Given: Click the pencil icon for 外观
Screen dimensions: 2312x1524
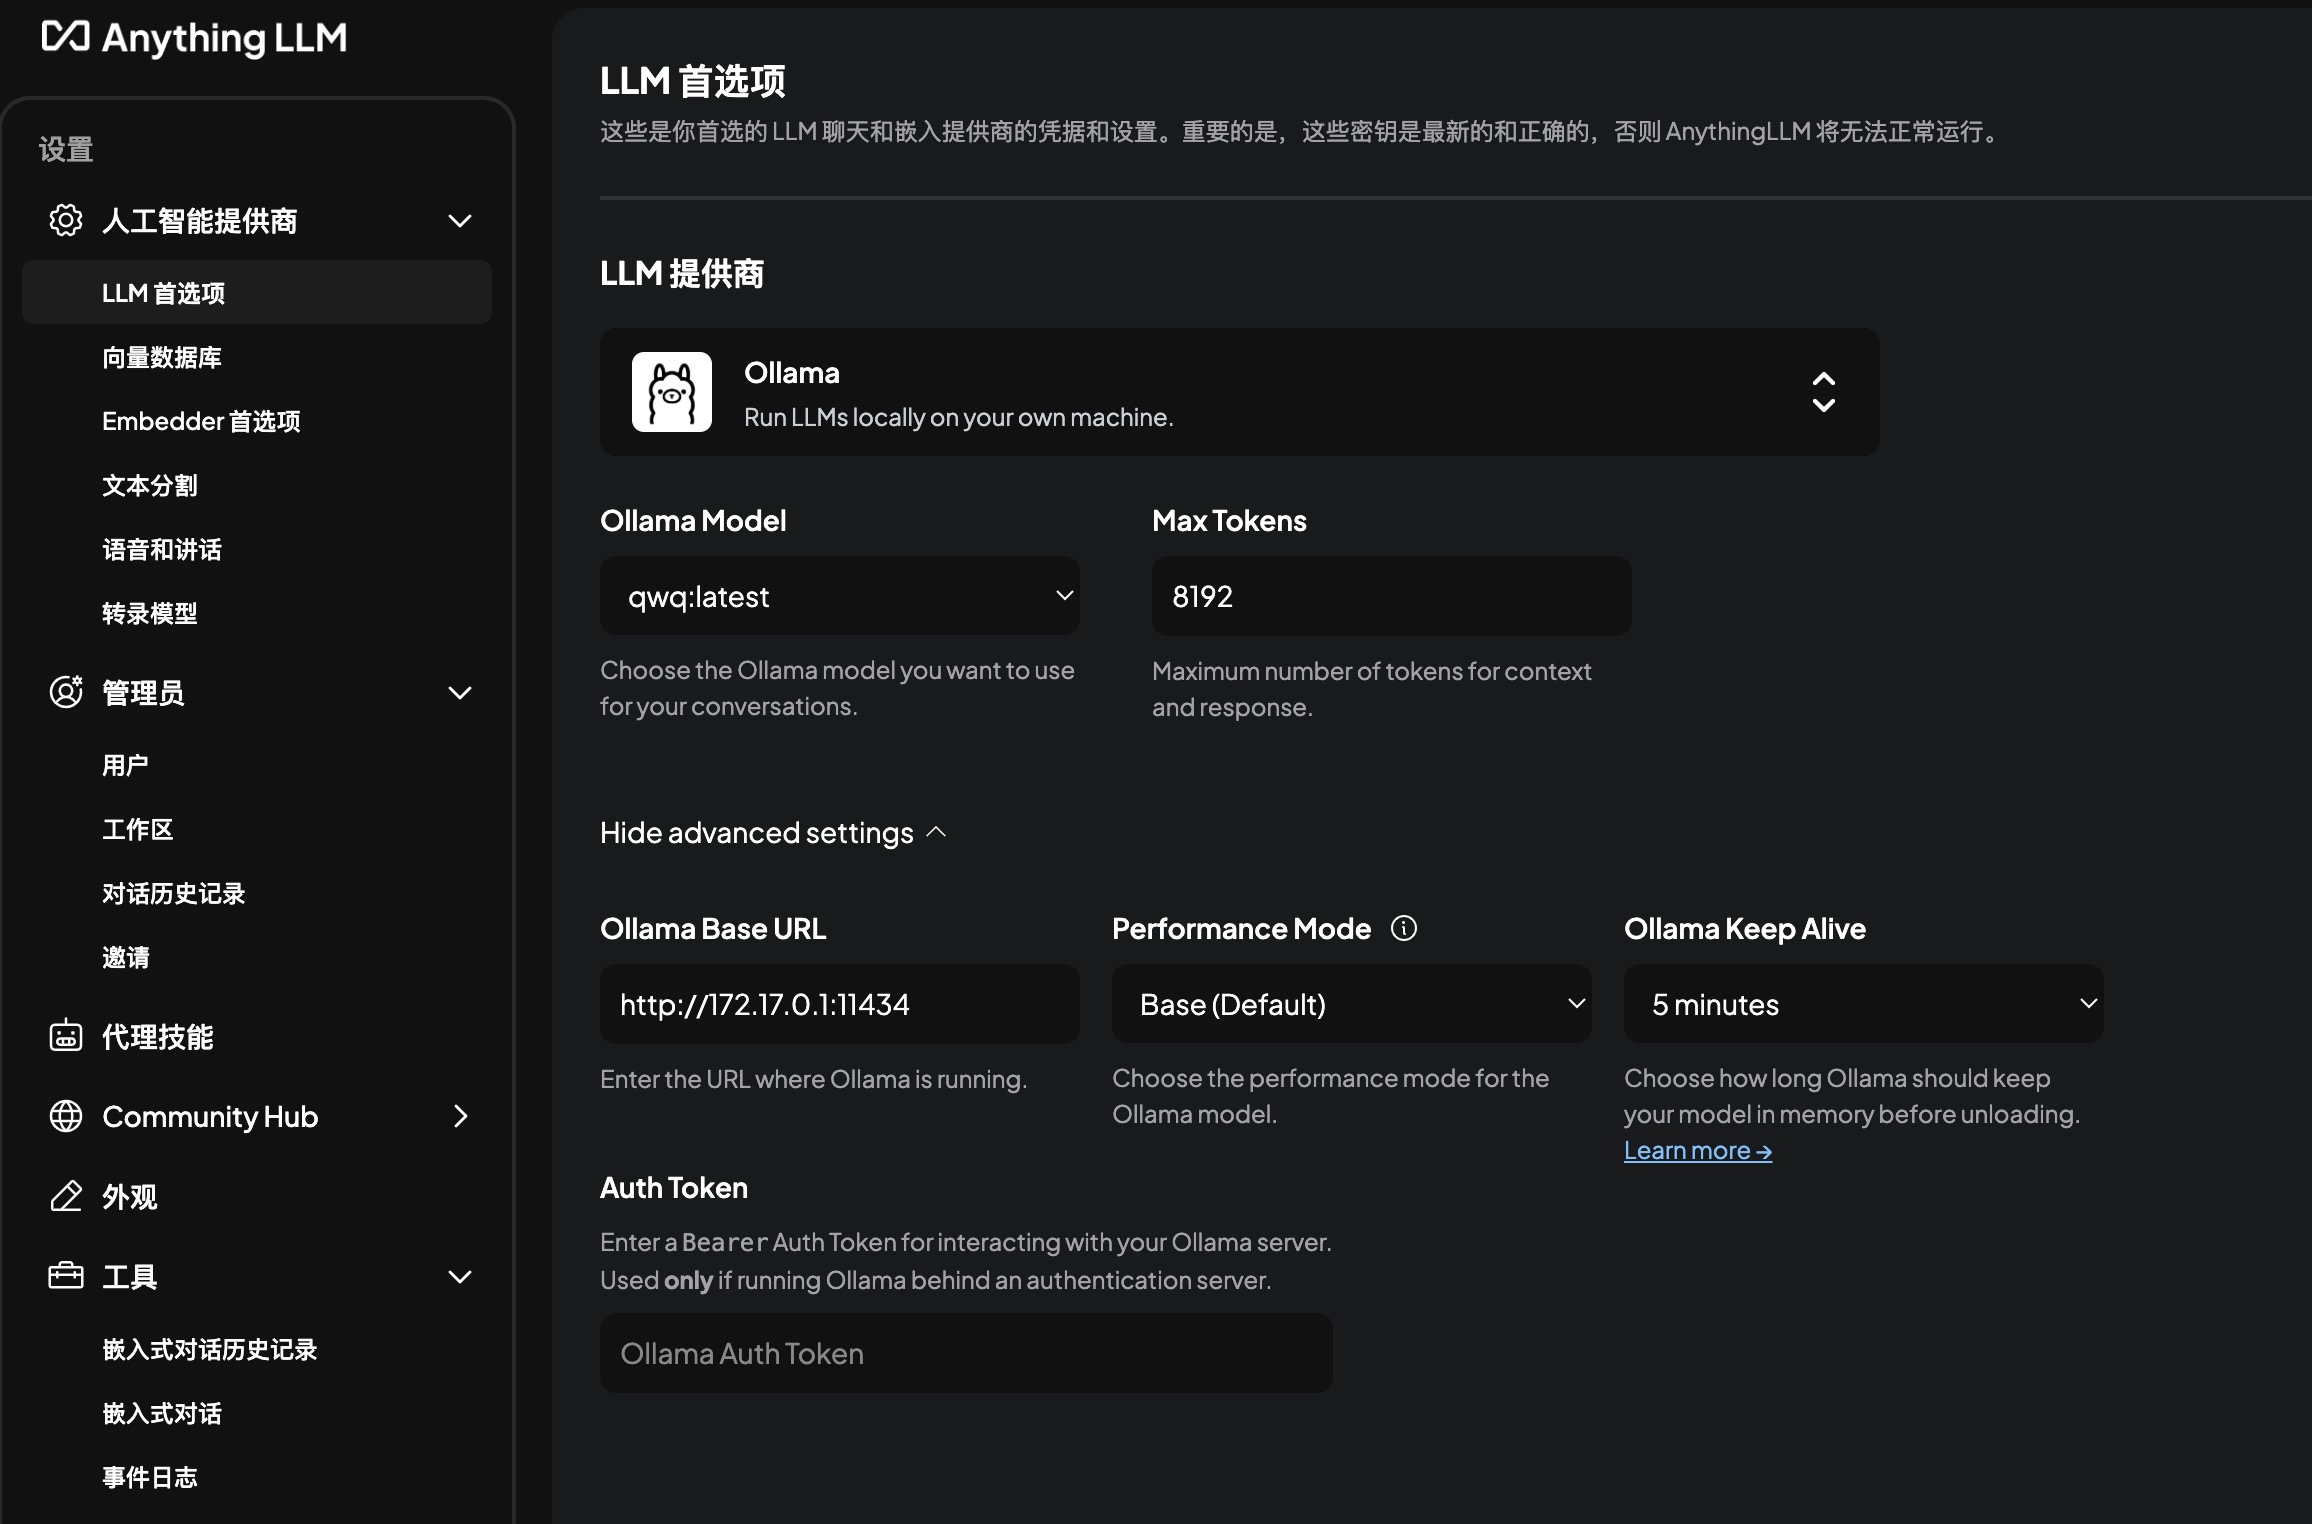Looking at the screenshot, I should coord(66,1196).
